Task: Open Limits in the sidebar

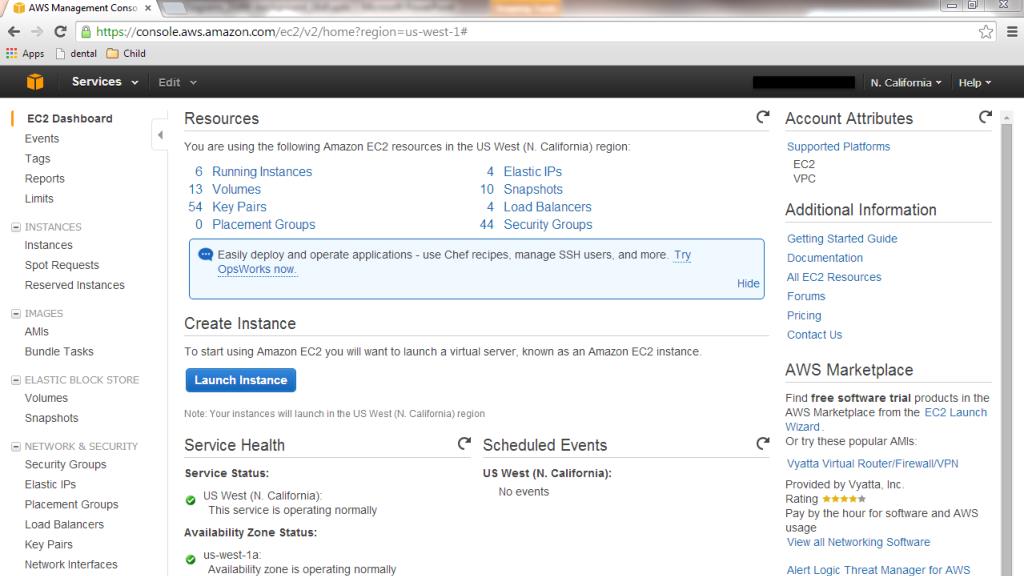Action: pos(39,199)
